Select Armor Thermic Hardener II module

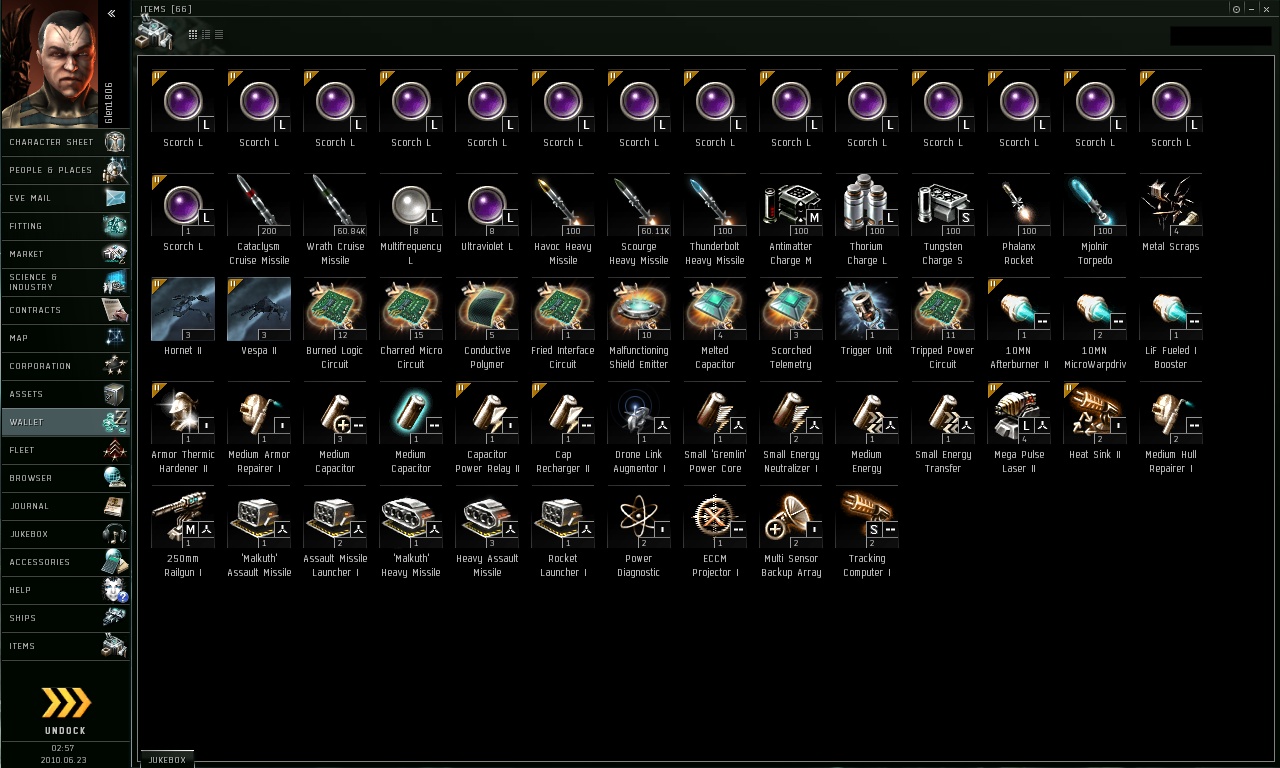click(183, 428)
